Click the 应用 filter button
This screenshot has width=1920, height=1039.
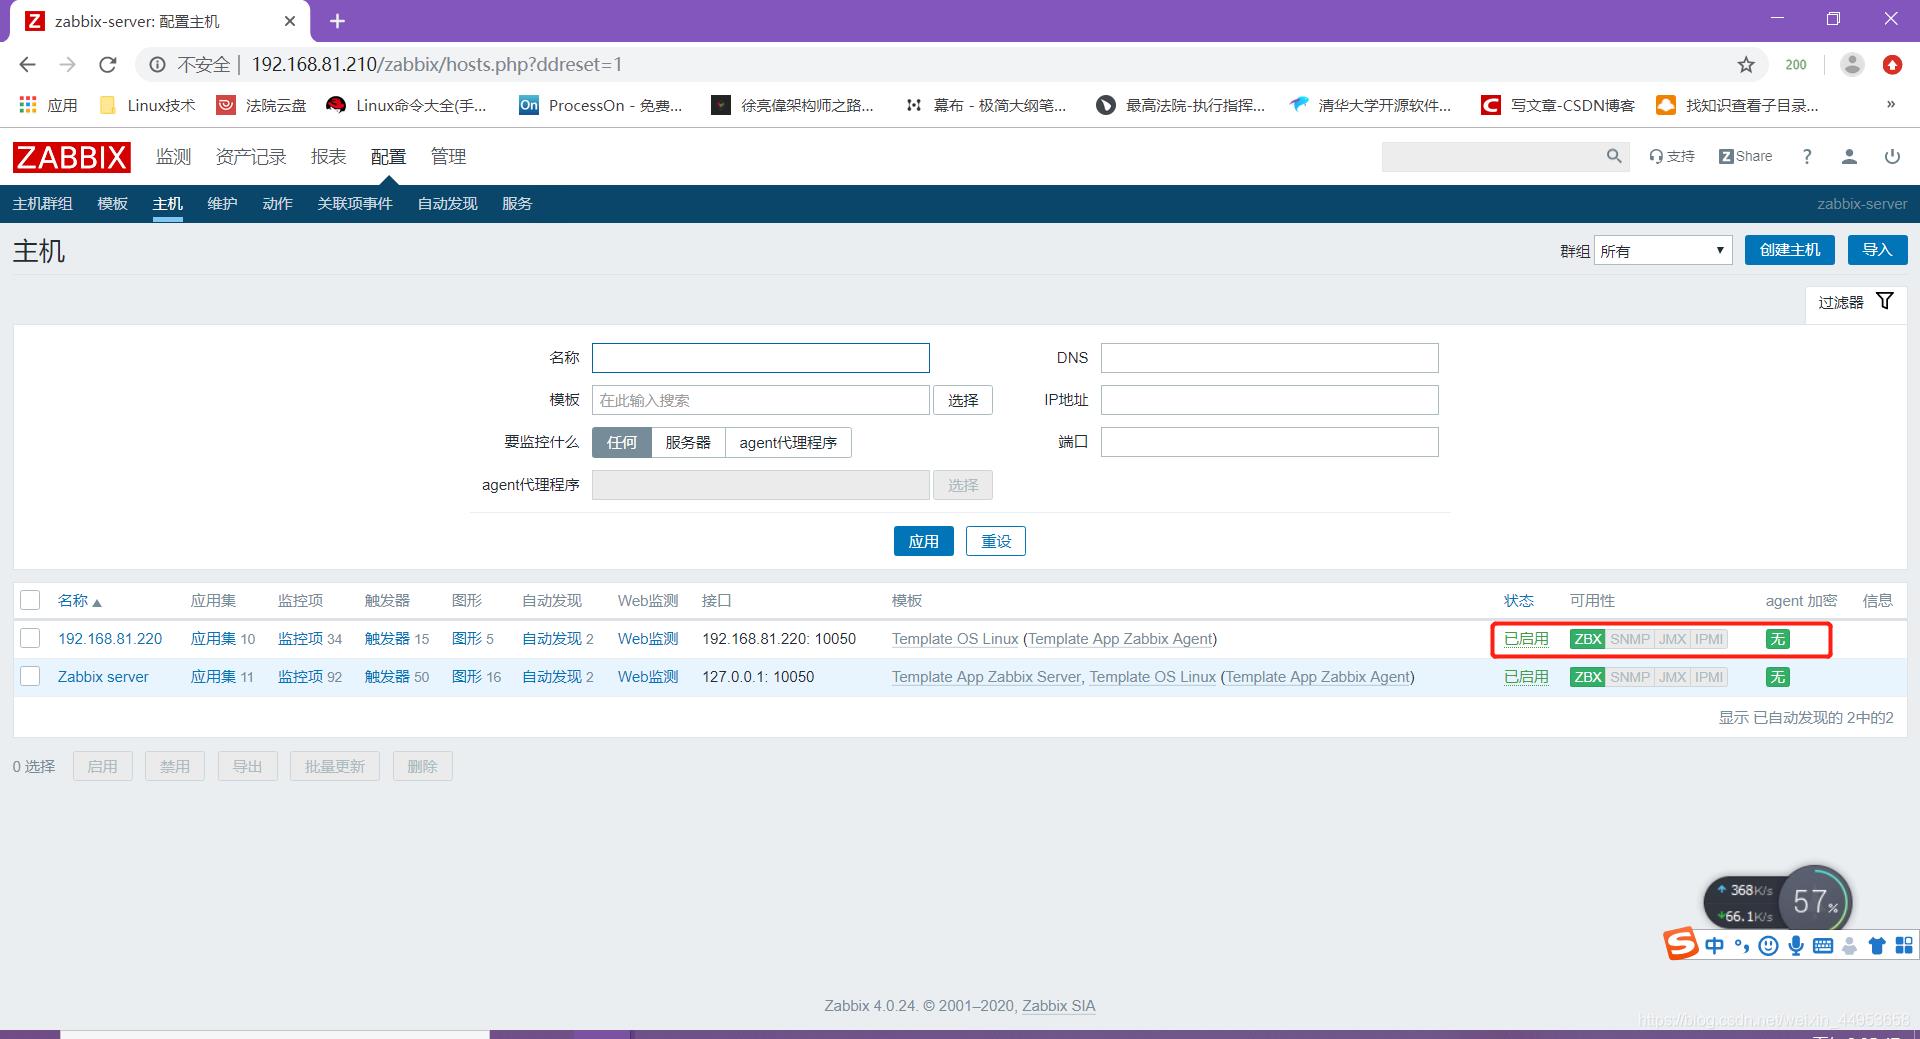[923, 541]
